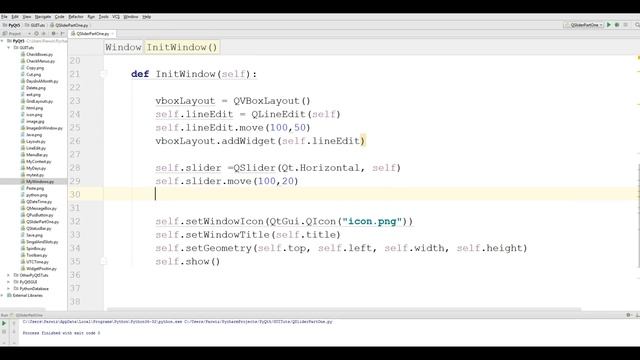Image resolution: width=640 pixels, height=360 pixels.
Task: Expand the OtherPyQt5Tuts folder
Action: [x=9, y=275]
